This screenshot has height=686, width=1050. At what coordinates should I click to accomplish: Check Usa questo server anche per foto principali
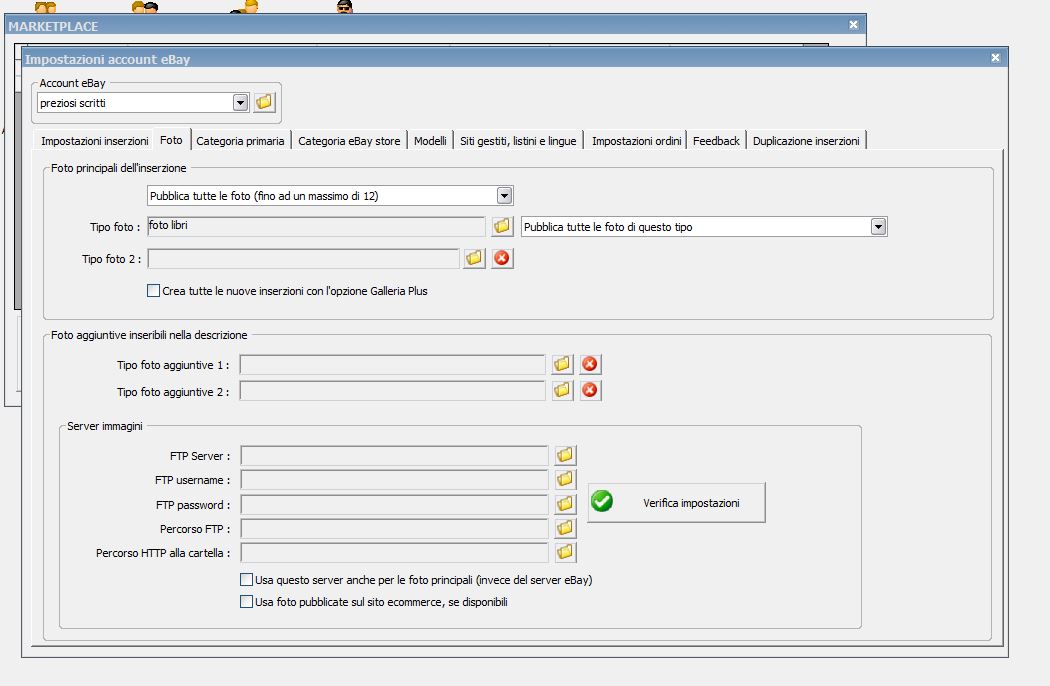246,579
